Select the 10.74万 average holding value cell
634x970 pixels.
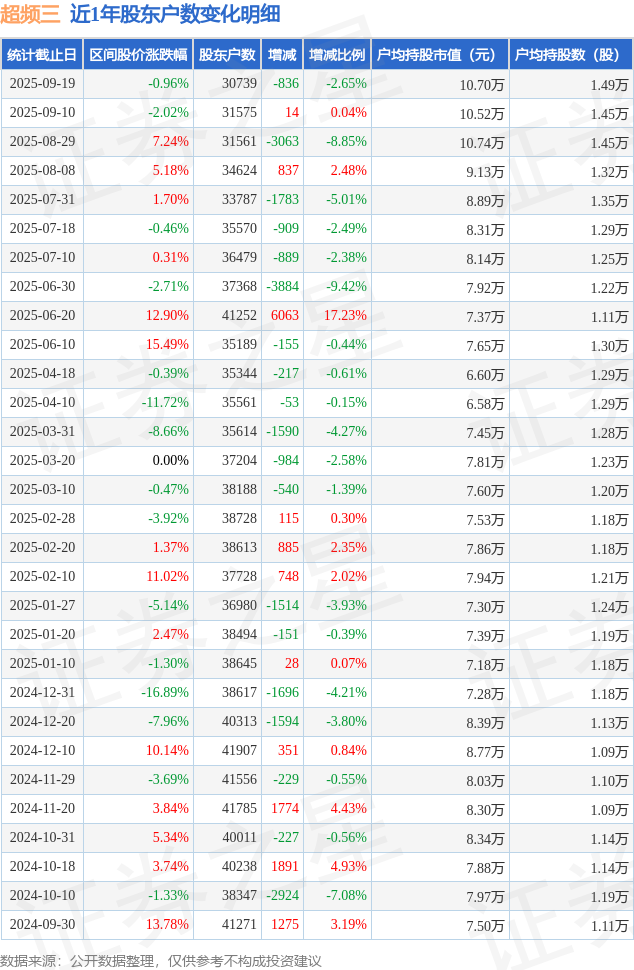coord(482,142)
